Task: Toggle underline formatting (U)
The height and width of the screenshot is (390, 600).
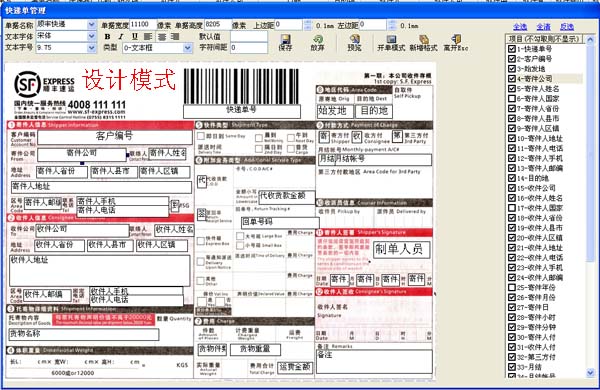Action: [135, 37]
